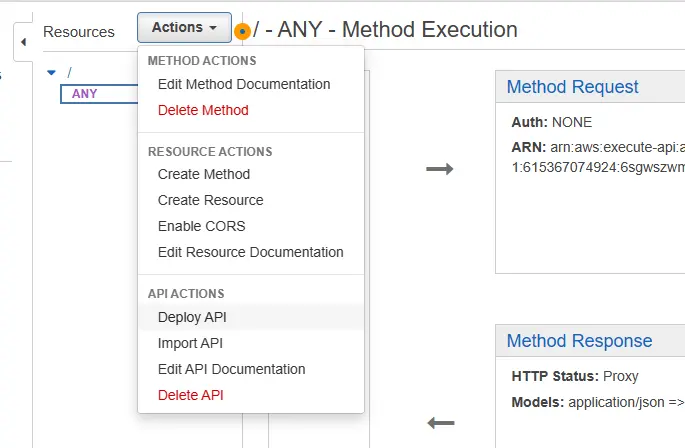Click the orange dot indicator beside Actions
Screen dimensions: 685x448
tap(242, 32)
